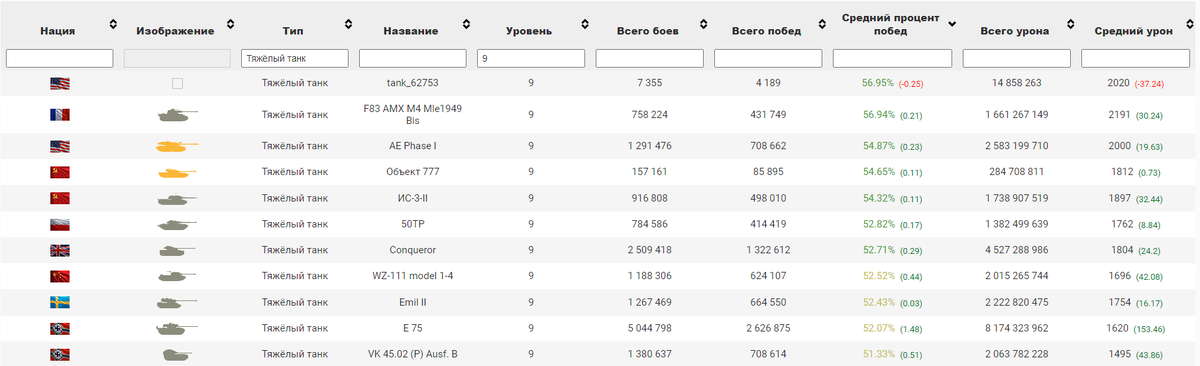The image size is (1200, 366).
Task: Focus the Уровень filter field containing 9
Action: click(531, 59)
